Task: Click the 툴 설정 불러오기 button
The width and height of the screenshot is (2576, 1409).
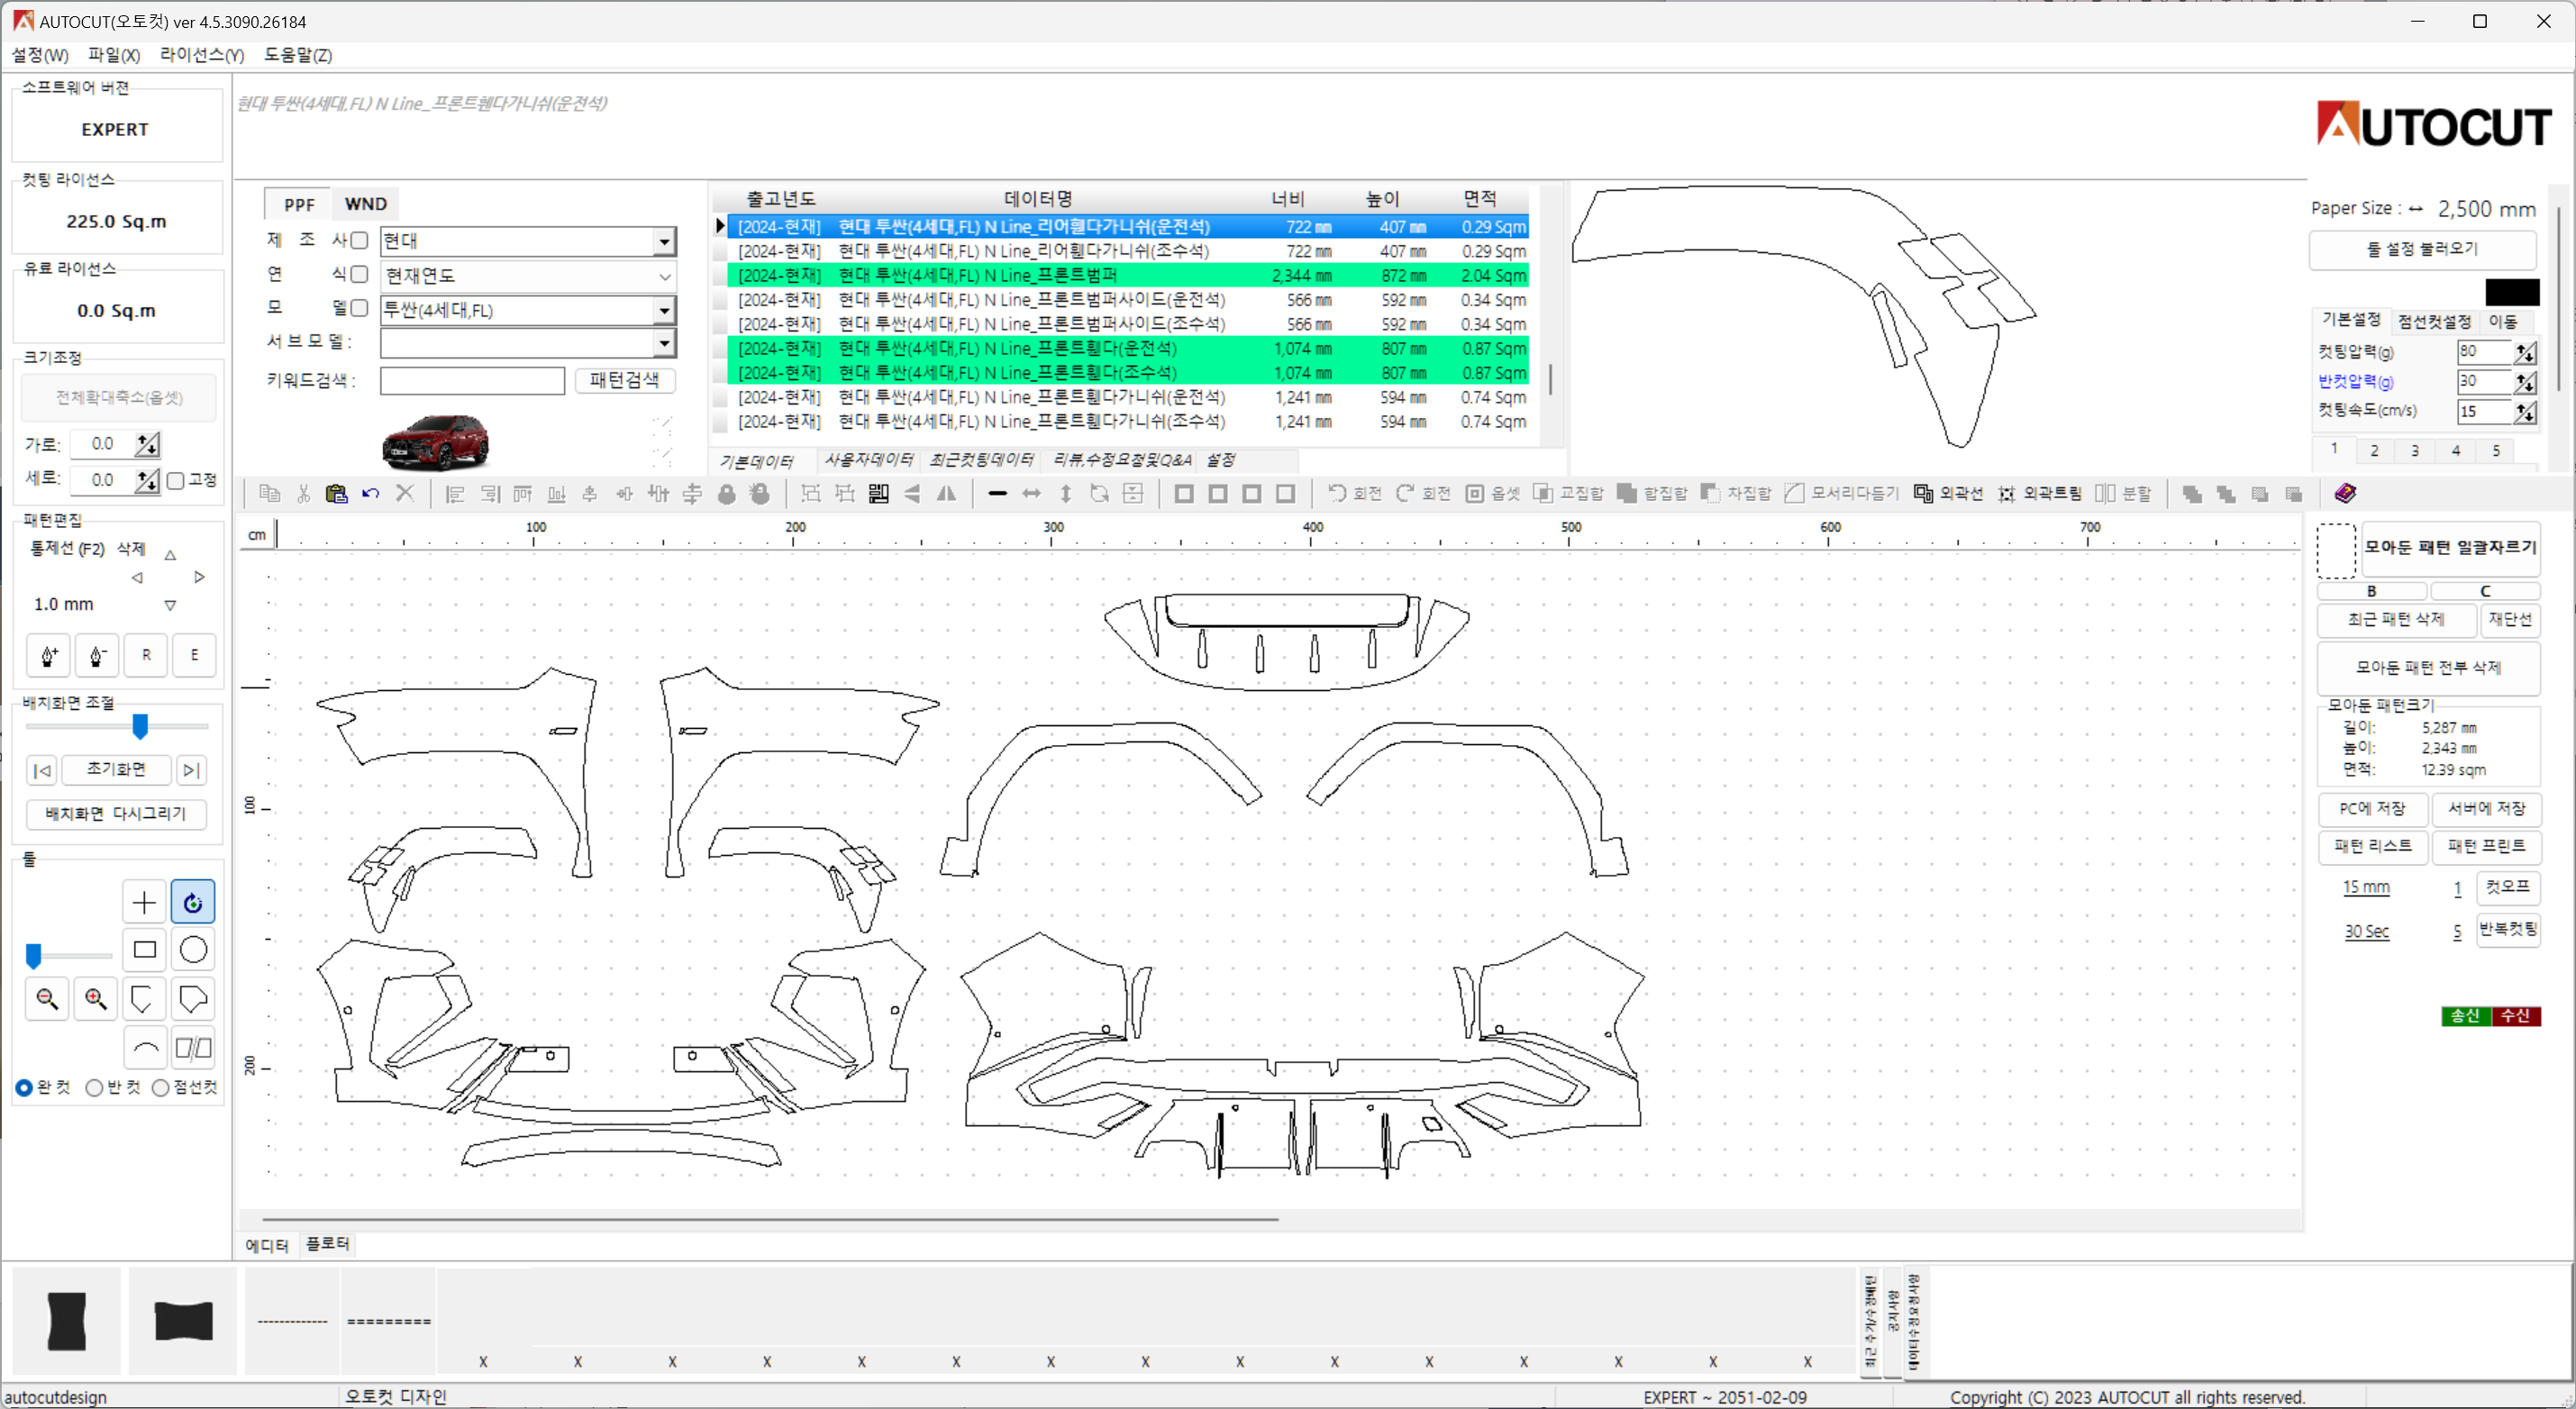Action: coord(2422,250)
